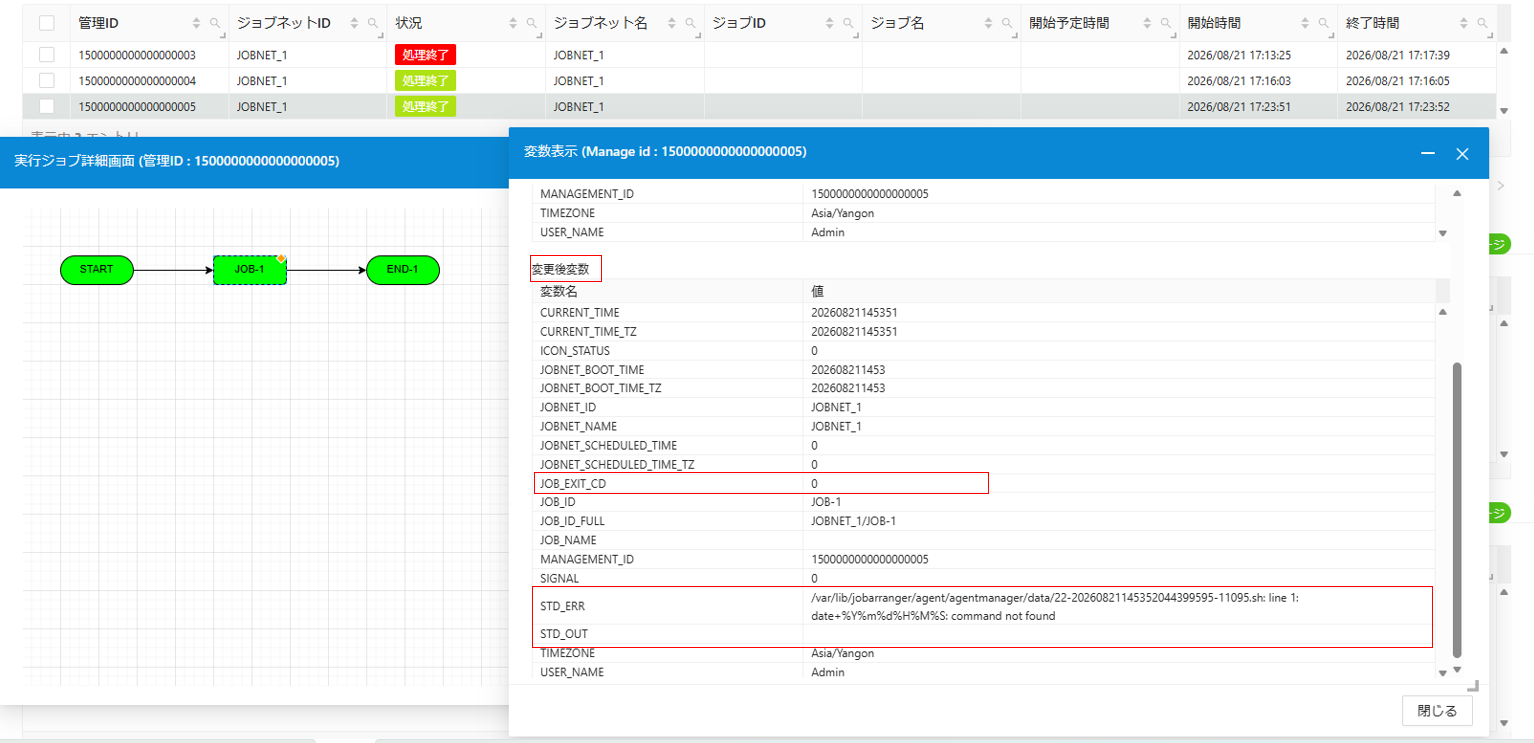The height and width of the screenshot is (743, 1534).
Task: Select the STD_ERR variable row
Action: (x=984, y=606)
